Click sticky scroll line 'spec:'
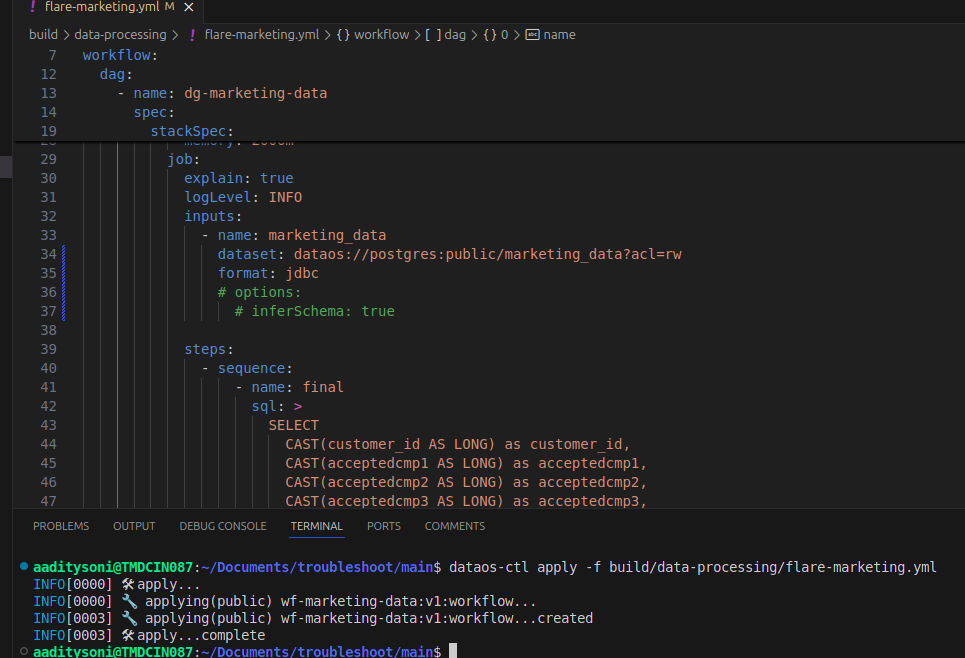Image resolution: width=965 pixels, height=658 pixels. [x=154, y=113]
